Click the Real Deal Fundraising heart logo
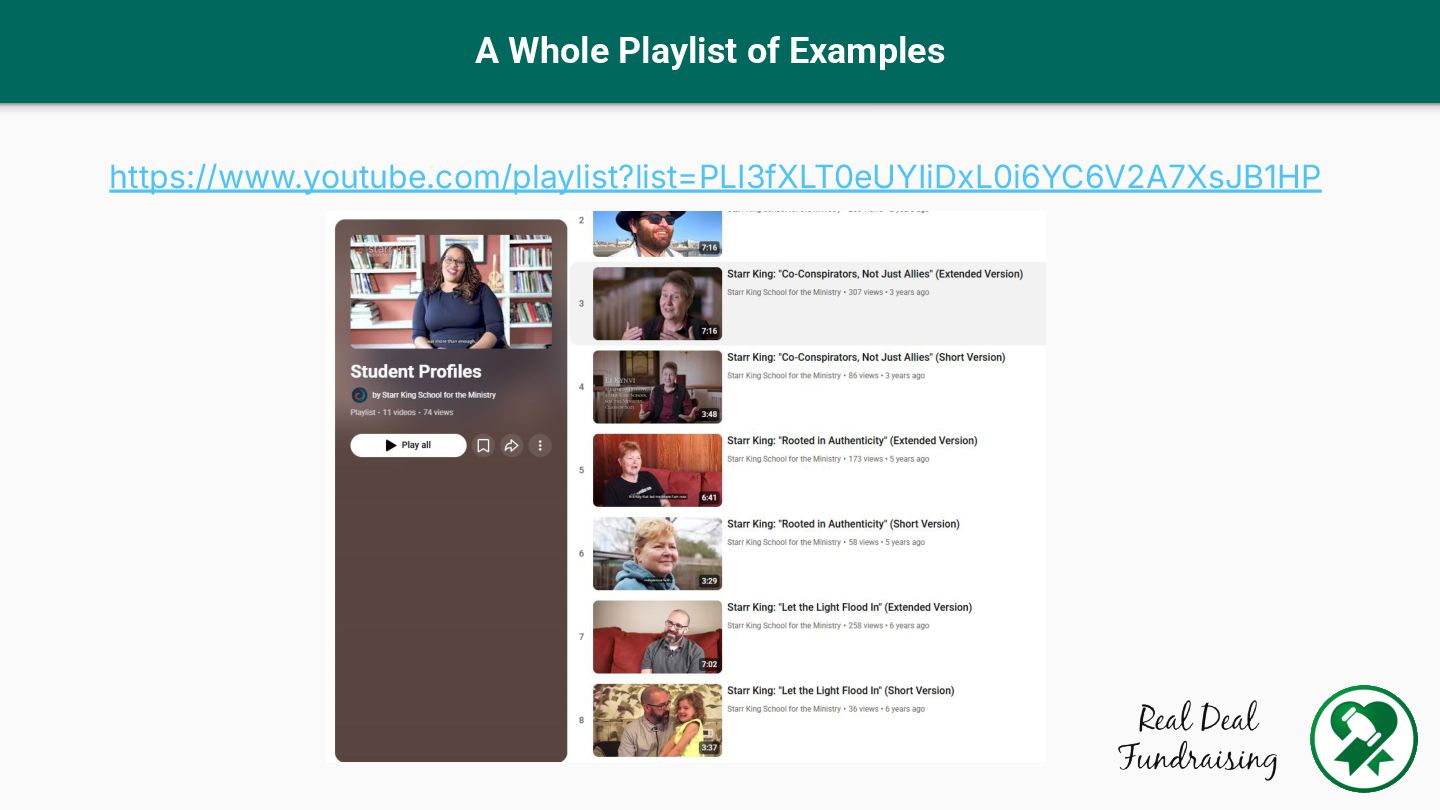 pos(1364,739)
